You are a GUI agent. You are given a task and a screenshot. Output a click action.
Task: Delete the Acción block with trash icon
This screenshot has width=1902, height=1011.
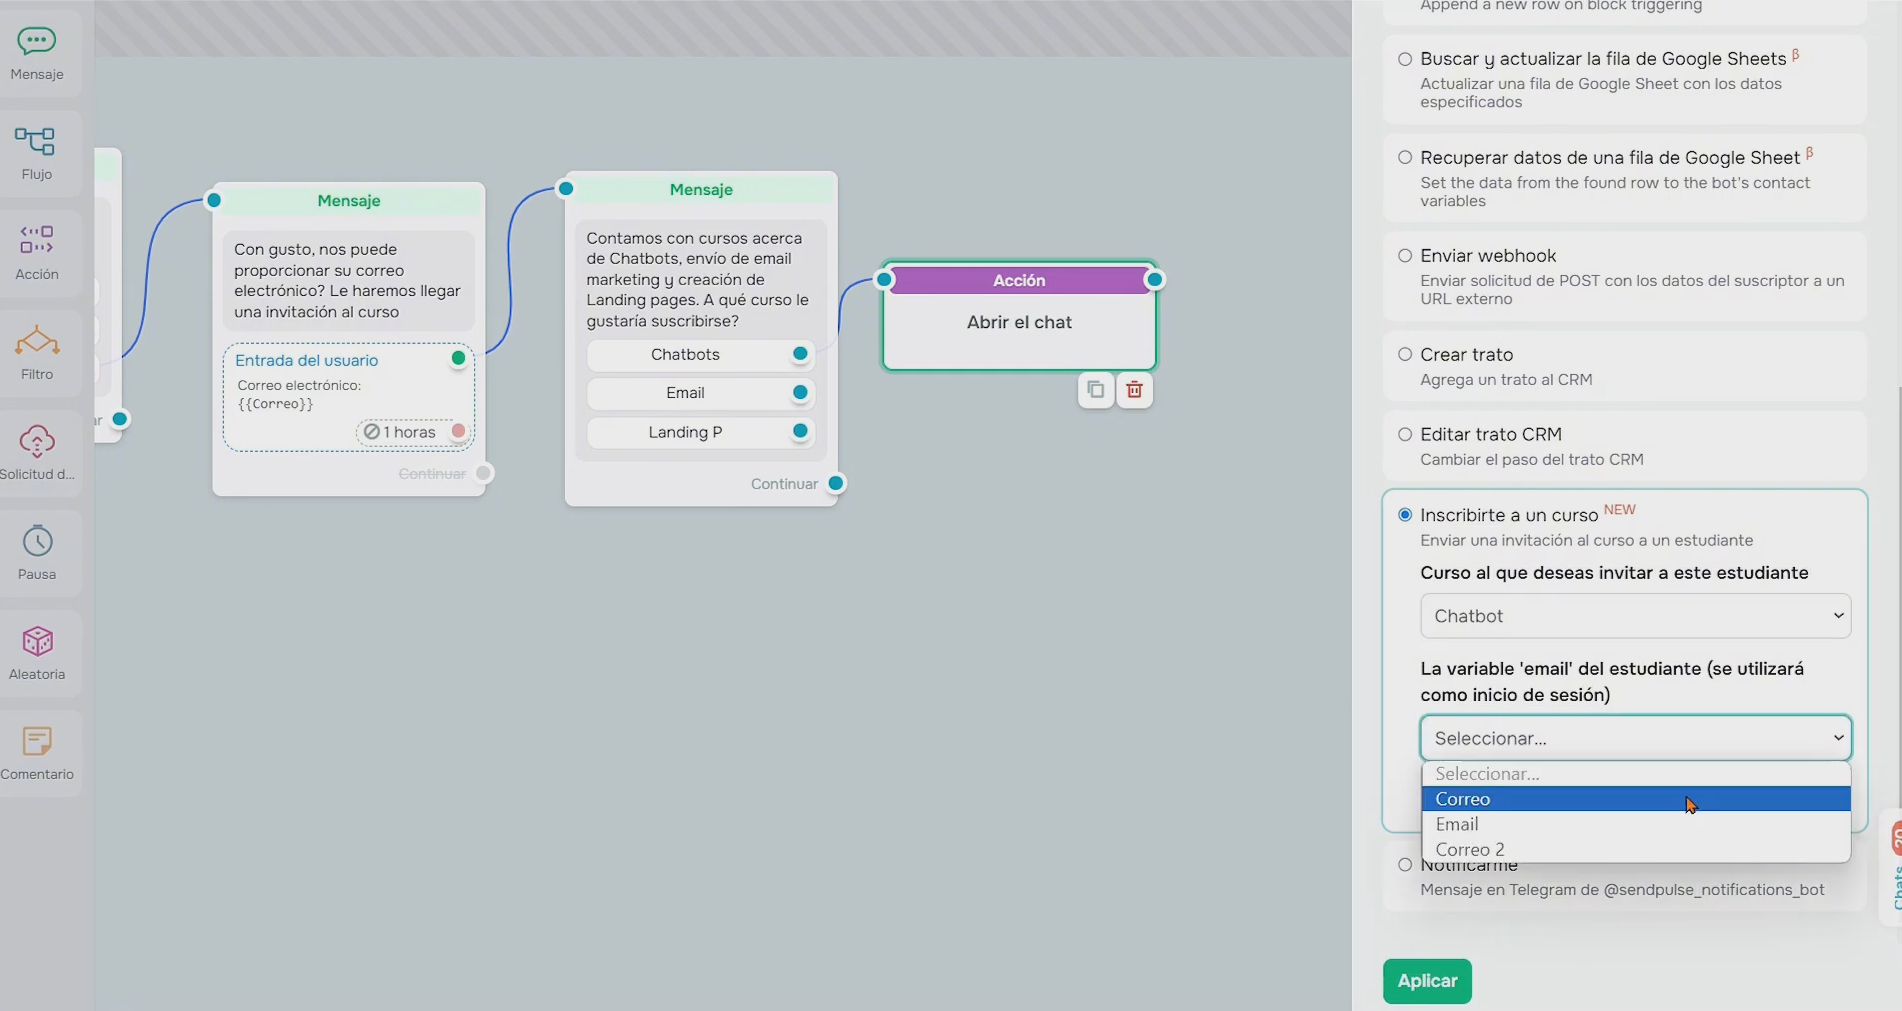click(1134, 390)
